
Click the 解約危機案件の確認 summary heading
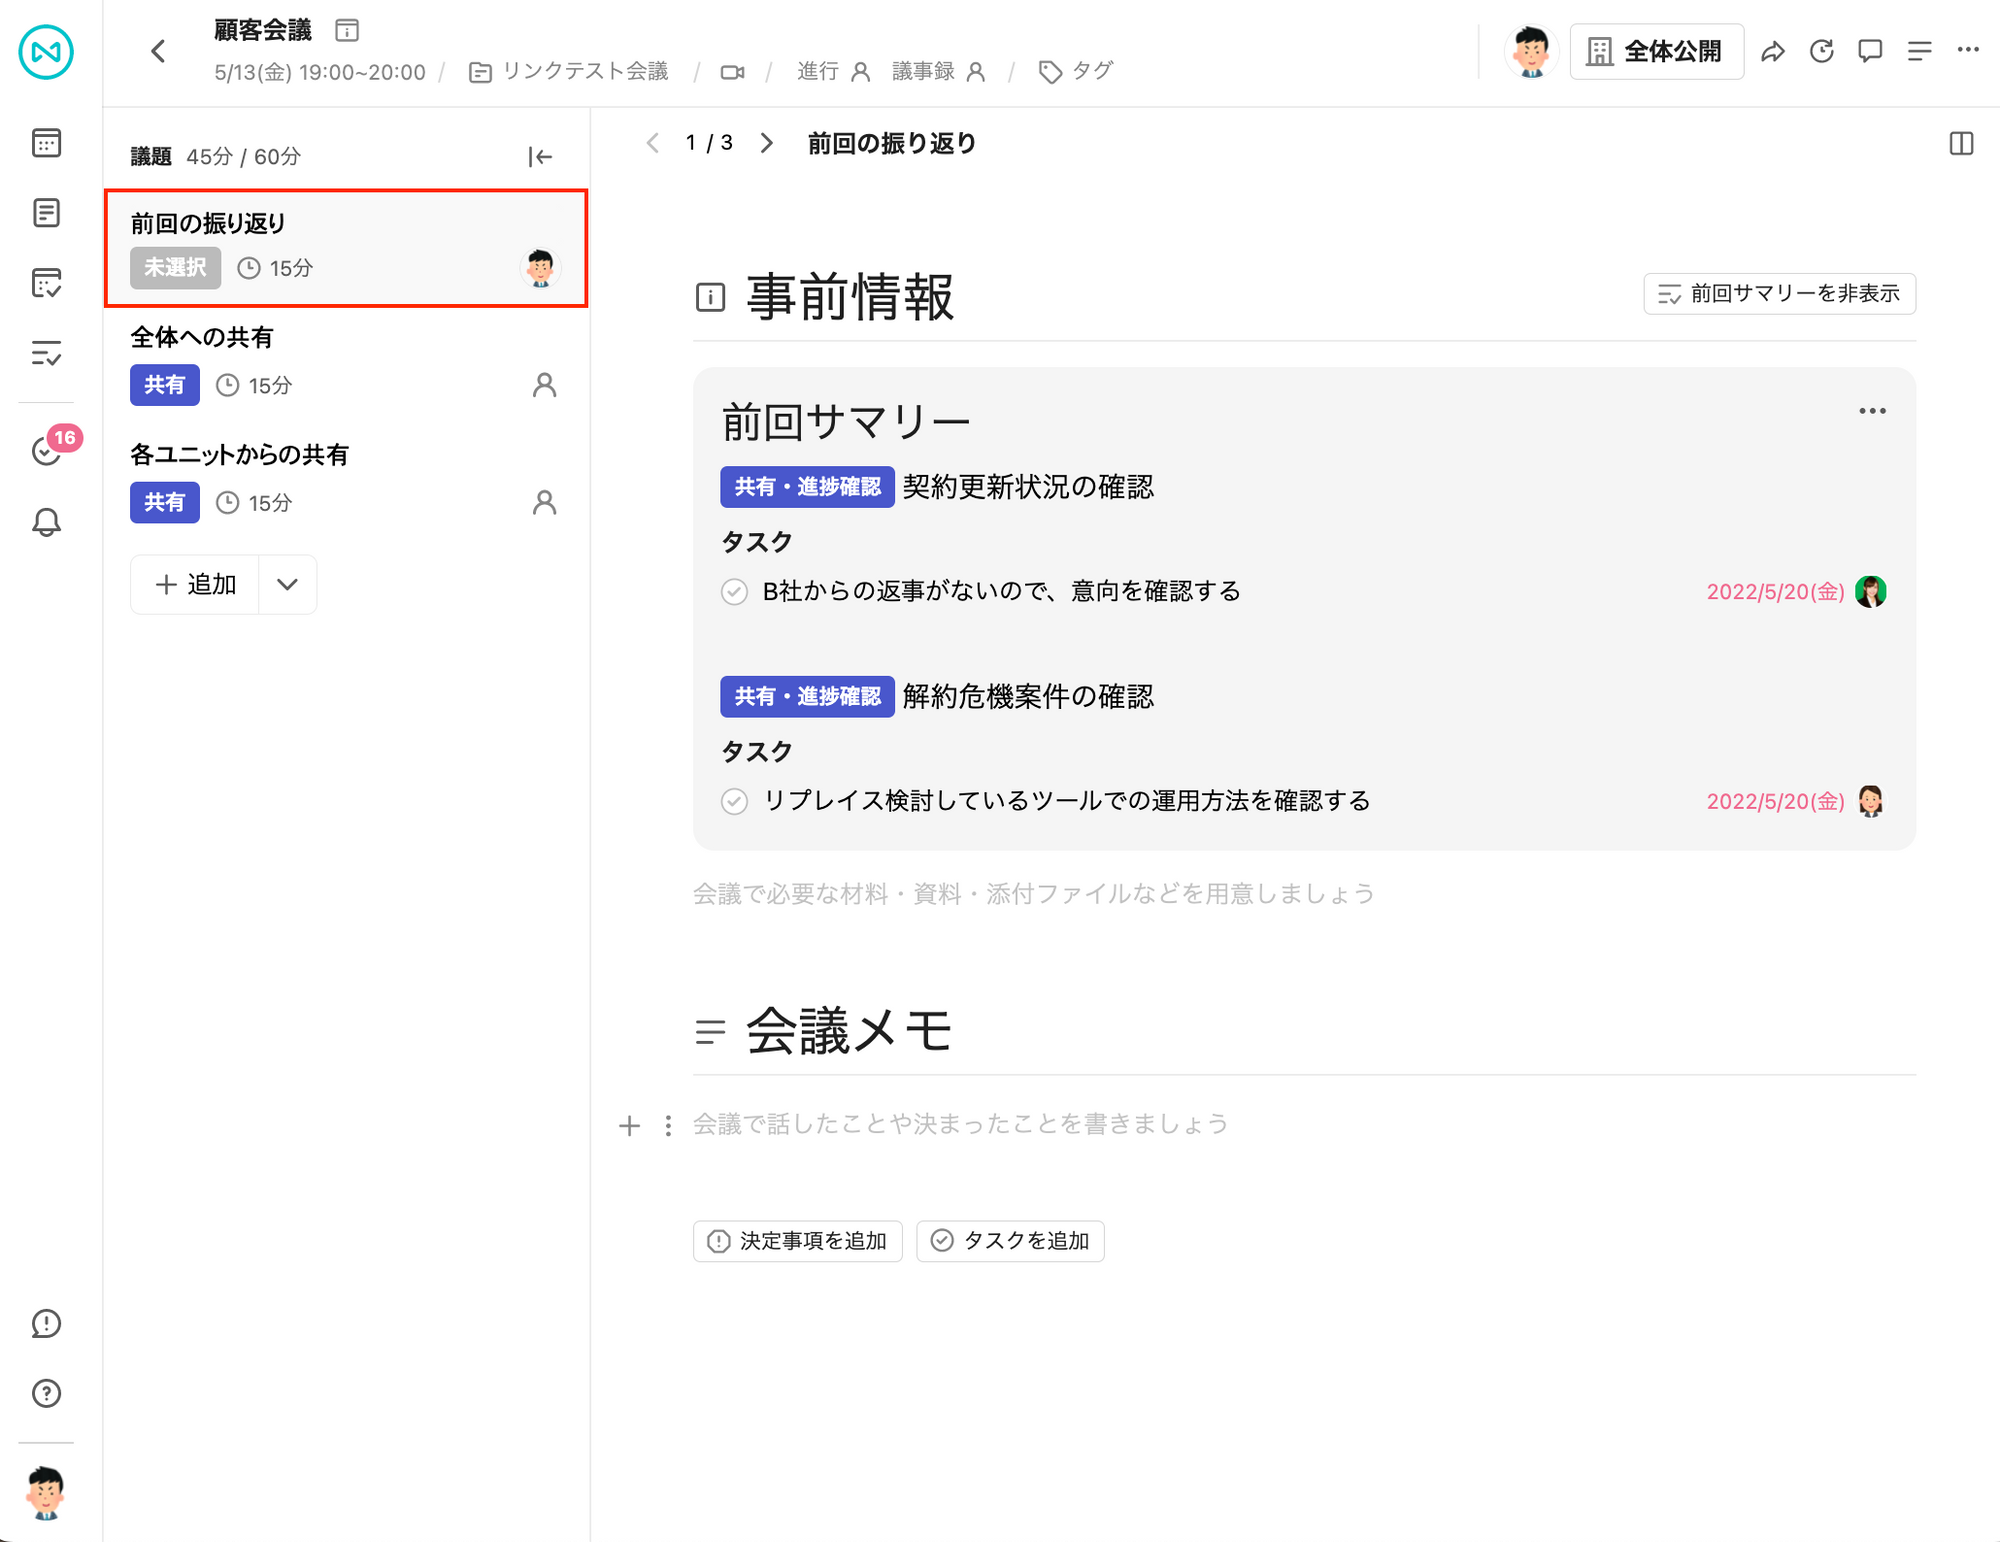pos(1028,697)
